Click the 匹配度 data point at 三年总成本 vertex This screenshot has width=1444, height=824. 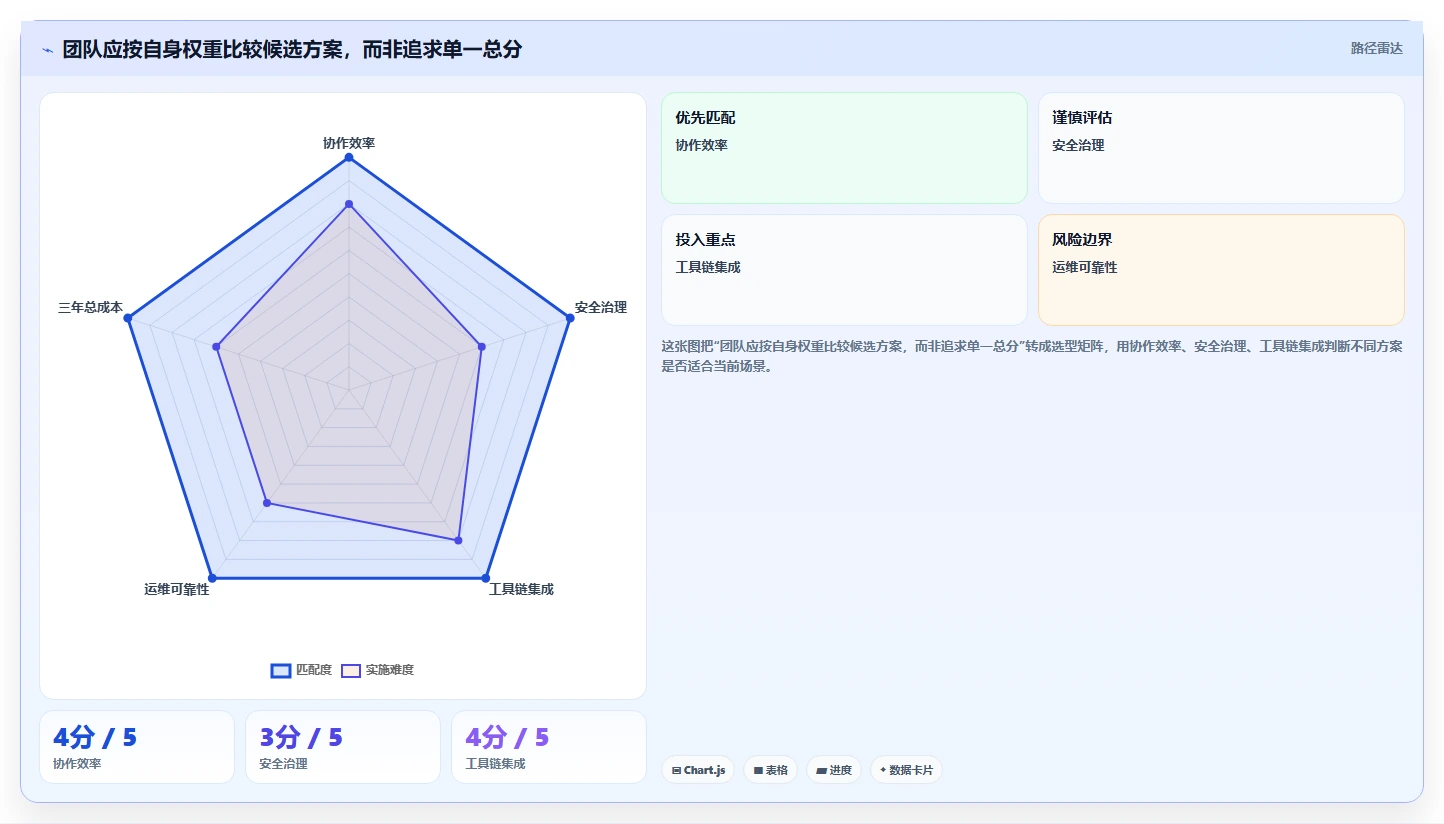(x=128, y=318)
